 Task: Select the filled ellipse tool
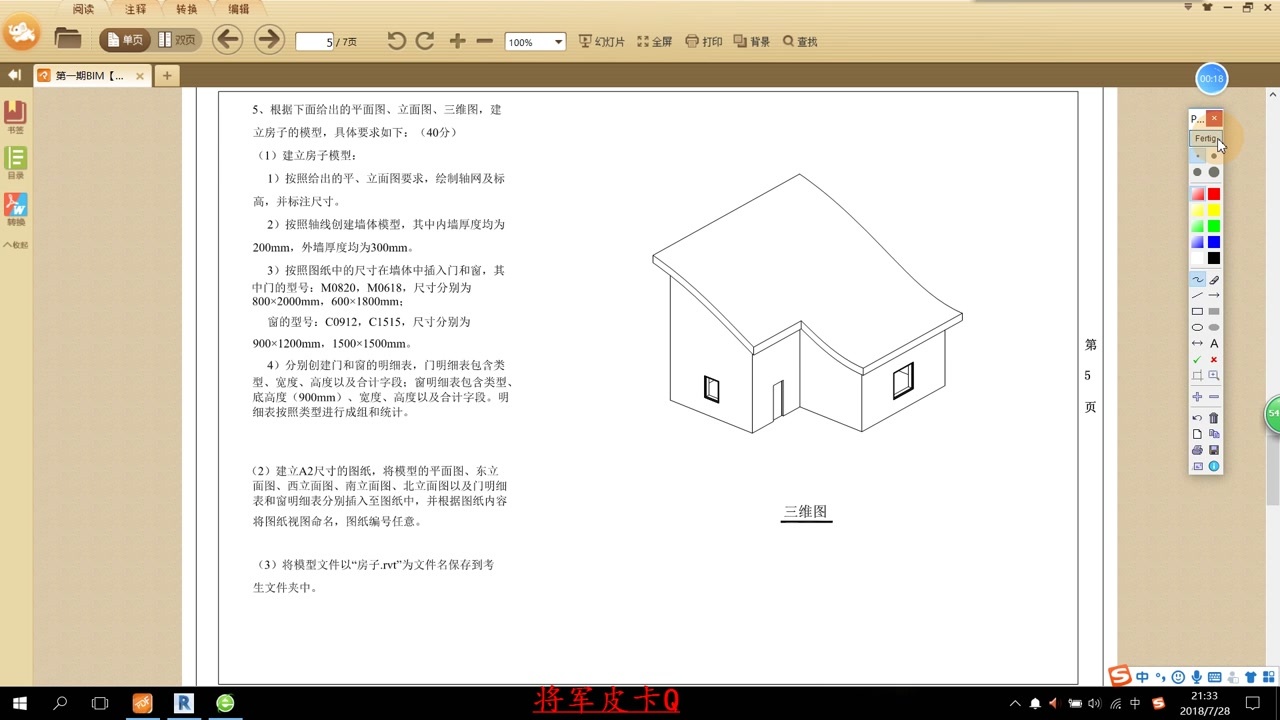coord(1214,328)
